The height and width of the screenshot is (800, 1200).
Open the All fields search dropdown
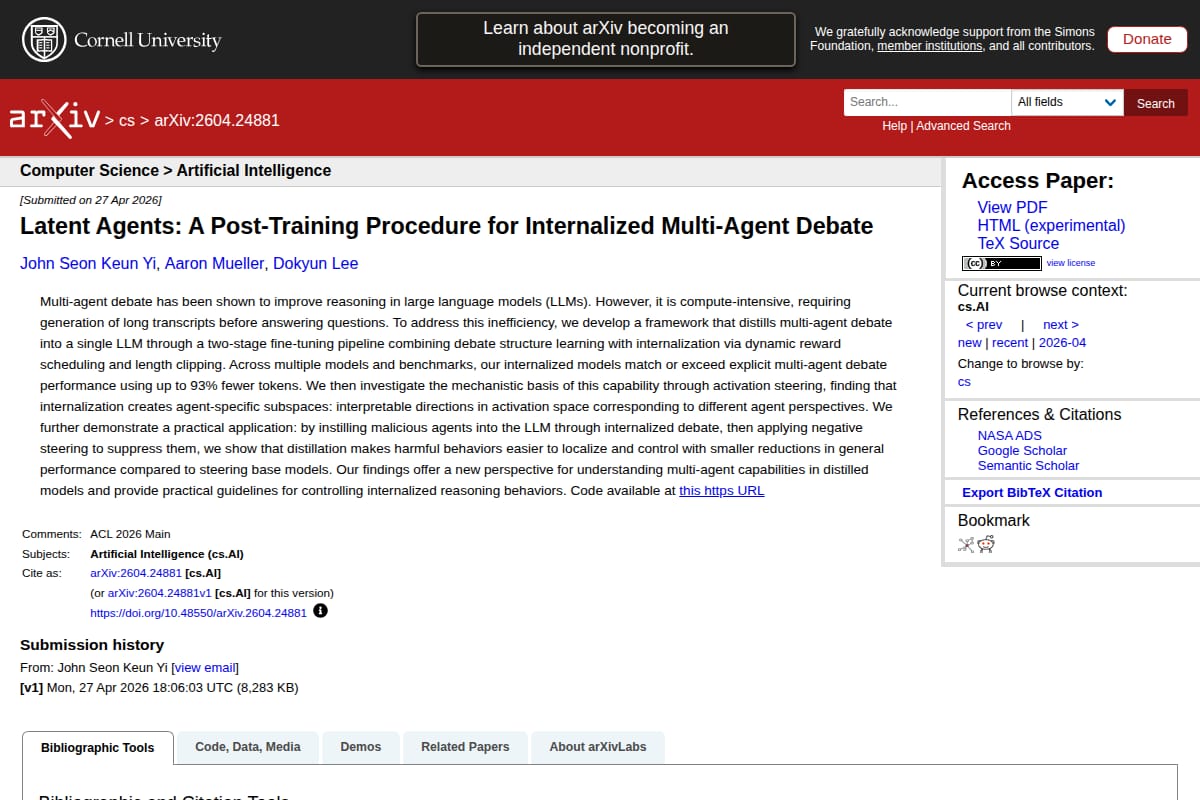tap(1067, 102)
